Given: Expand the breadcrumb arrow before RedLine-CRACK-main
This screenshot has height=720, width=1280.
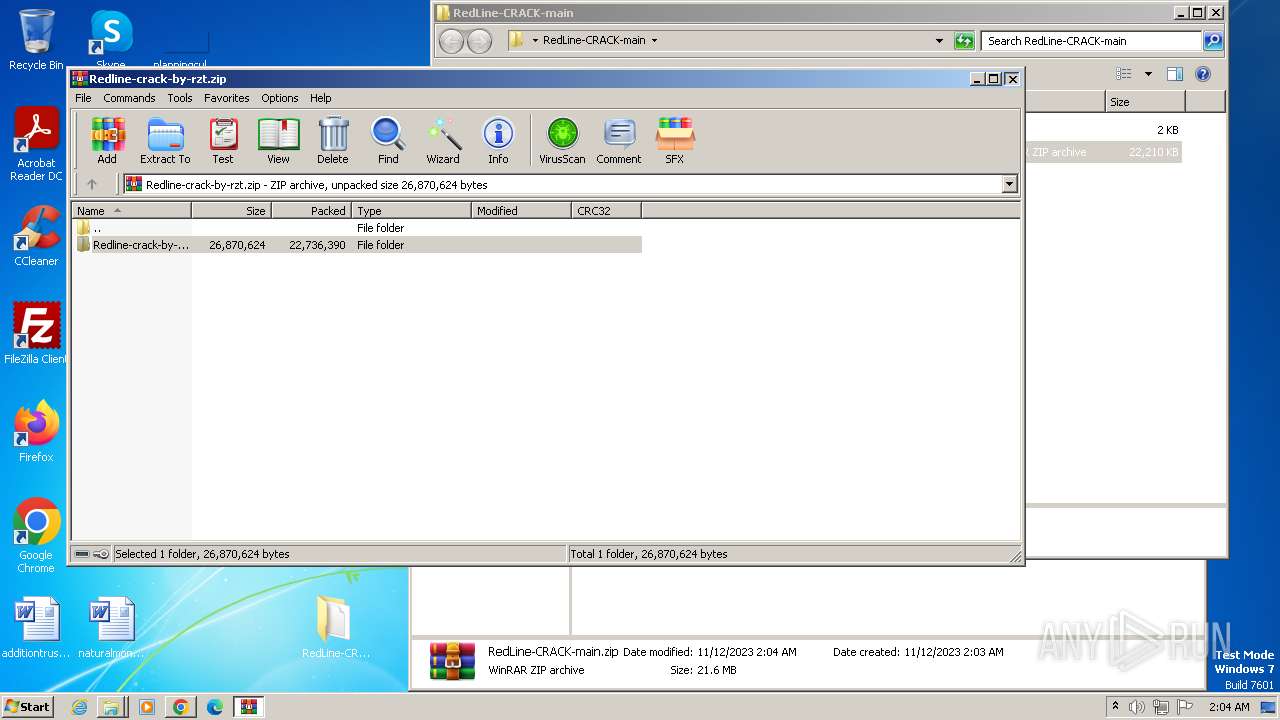Looking at the screenshot, I should tap(535, 41).
